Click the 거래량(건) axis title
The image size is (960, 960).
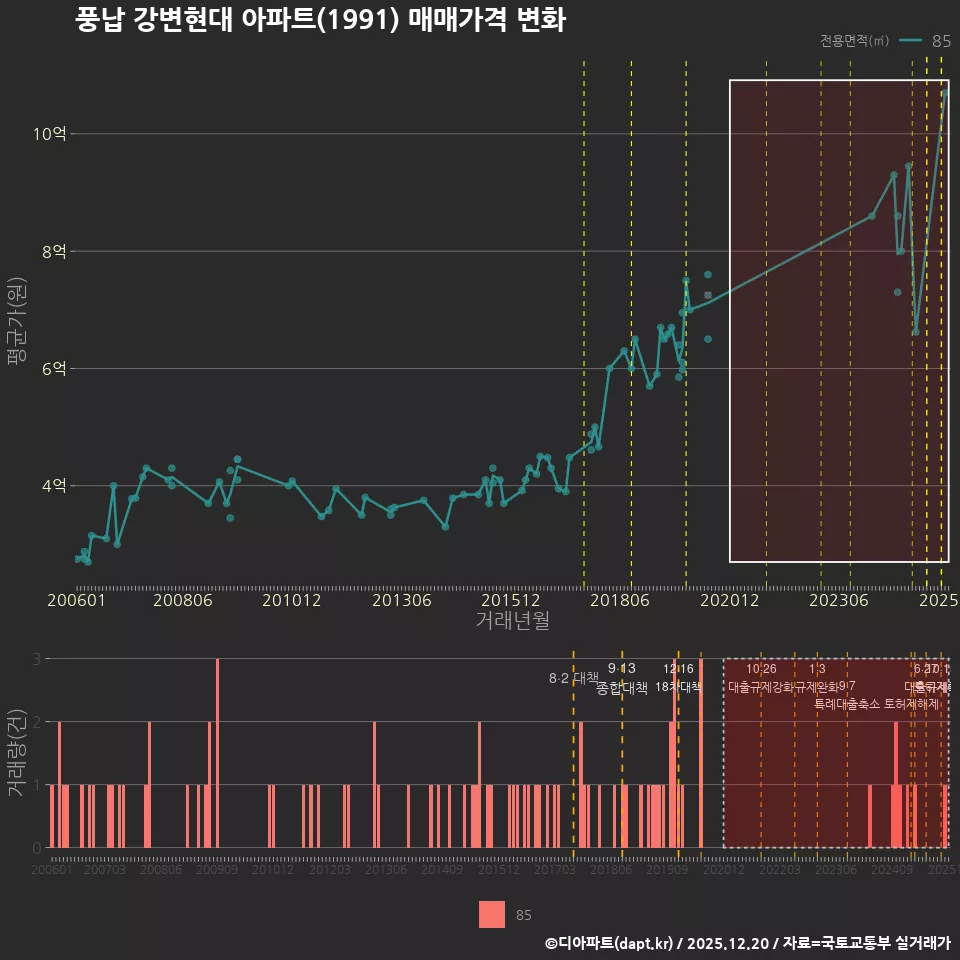[17, 753]
